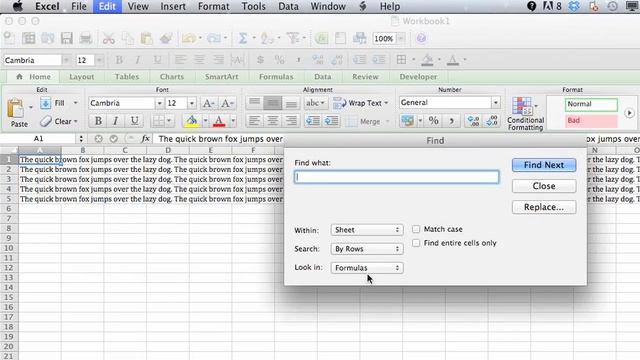Click the decrease indent icon

pos(313,121)
